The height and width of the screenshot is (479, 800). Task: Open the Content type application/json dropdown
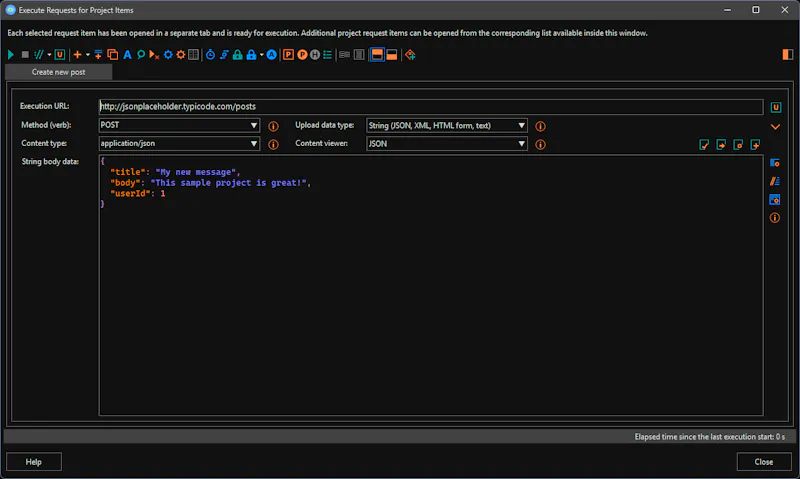click(x=179, y=144)
